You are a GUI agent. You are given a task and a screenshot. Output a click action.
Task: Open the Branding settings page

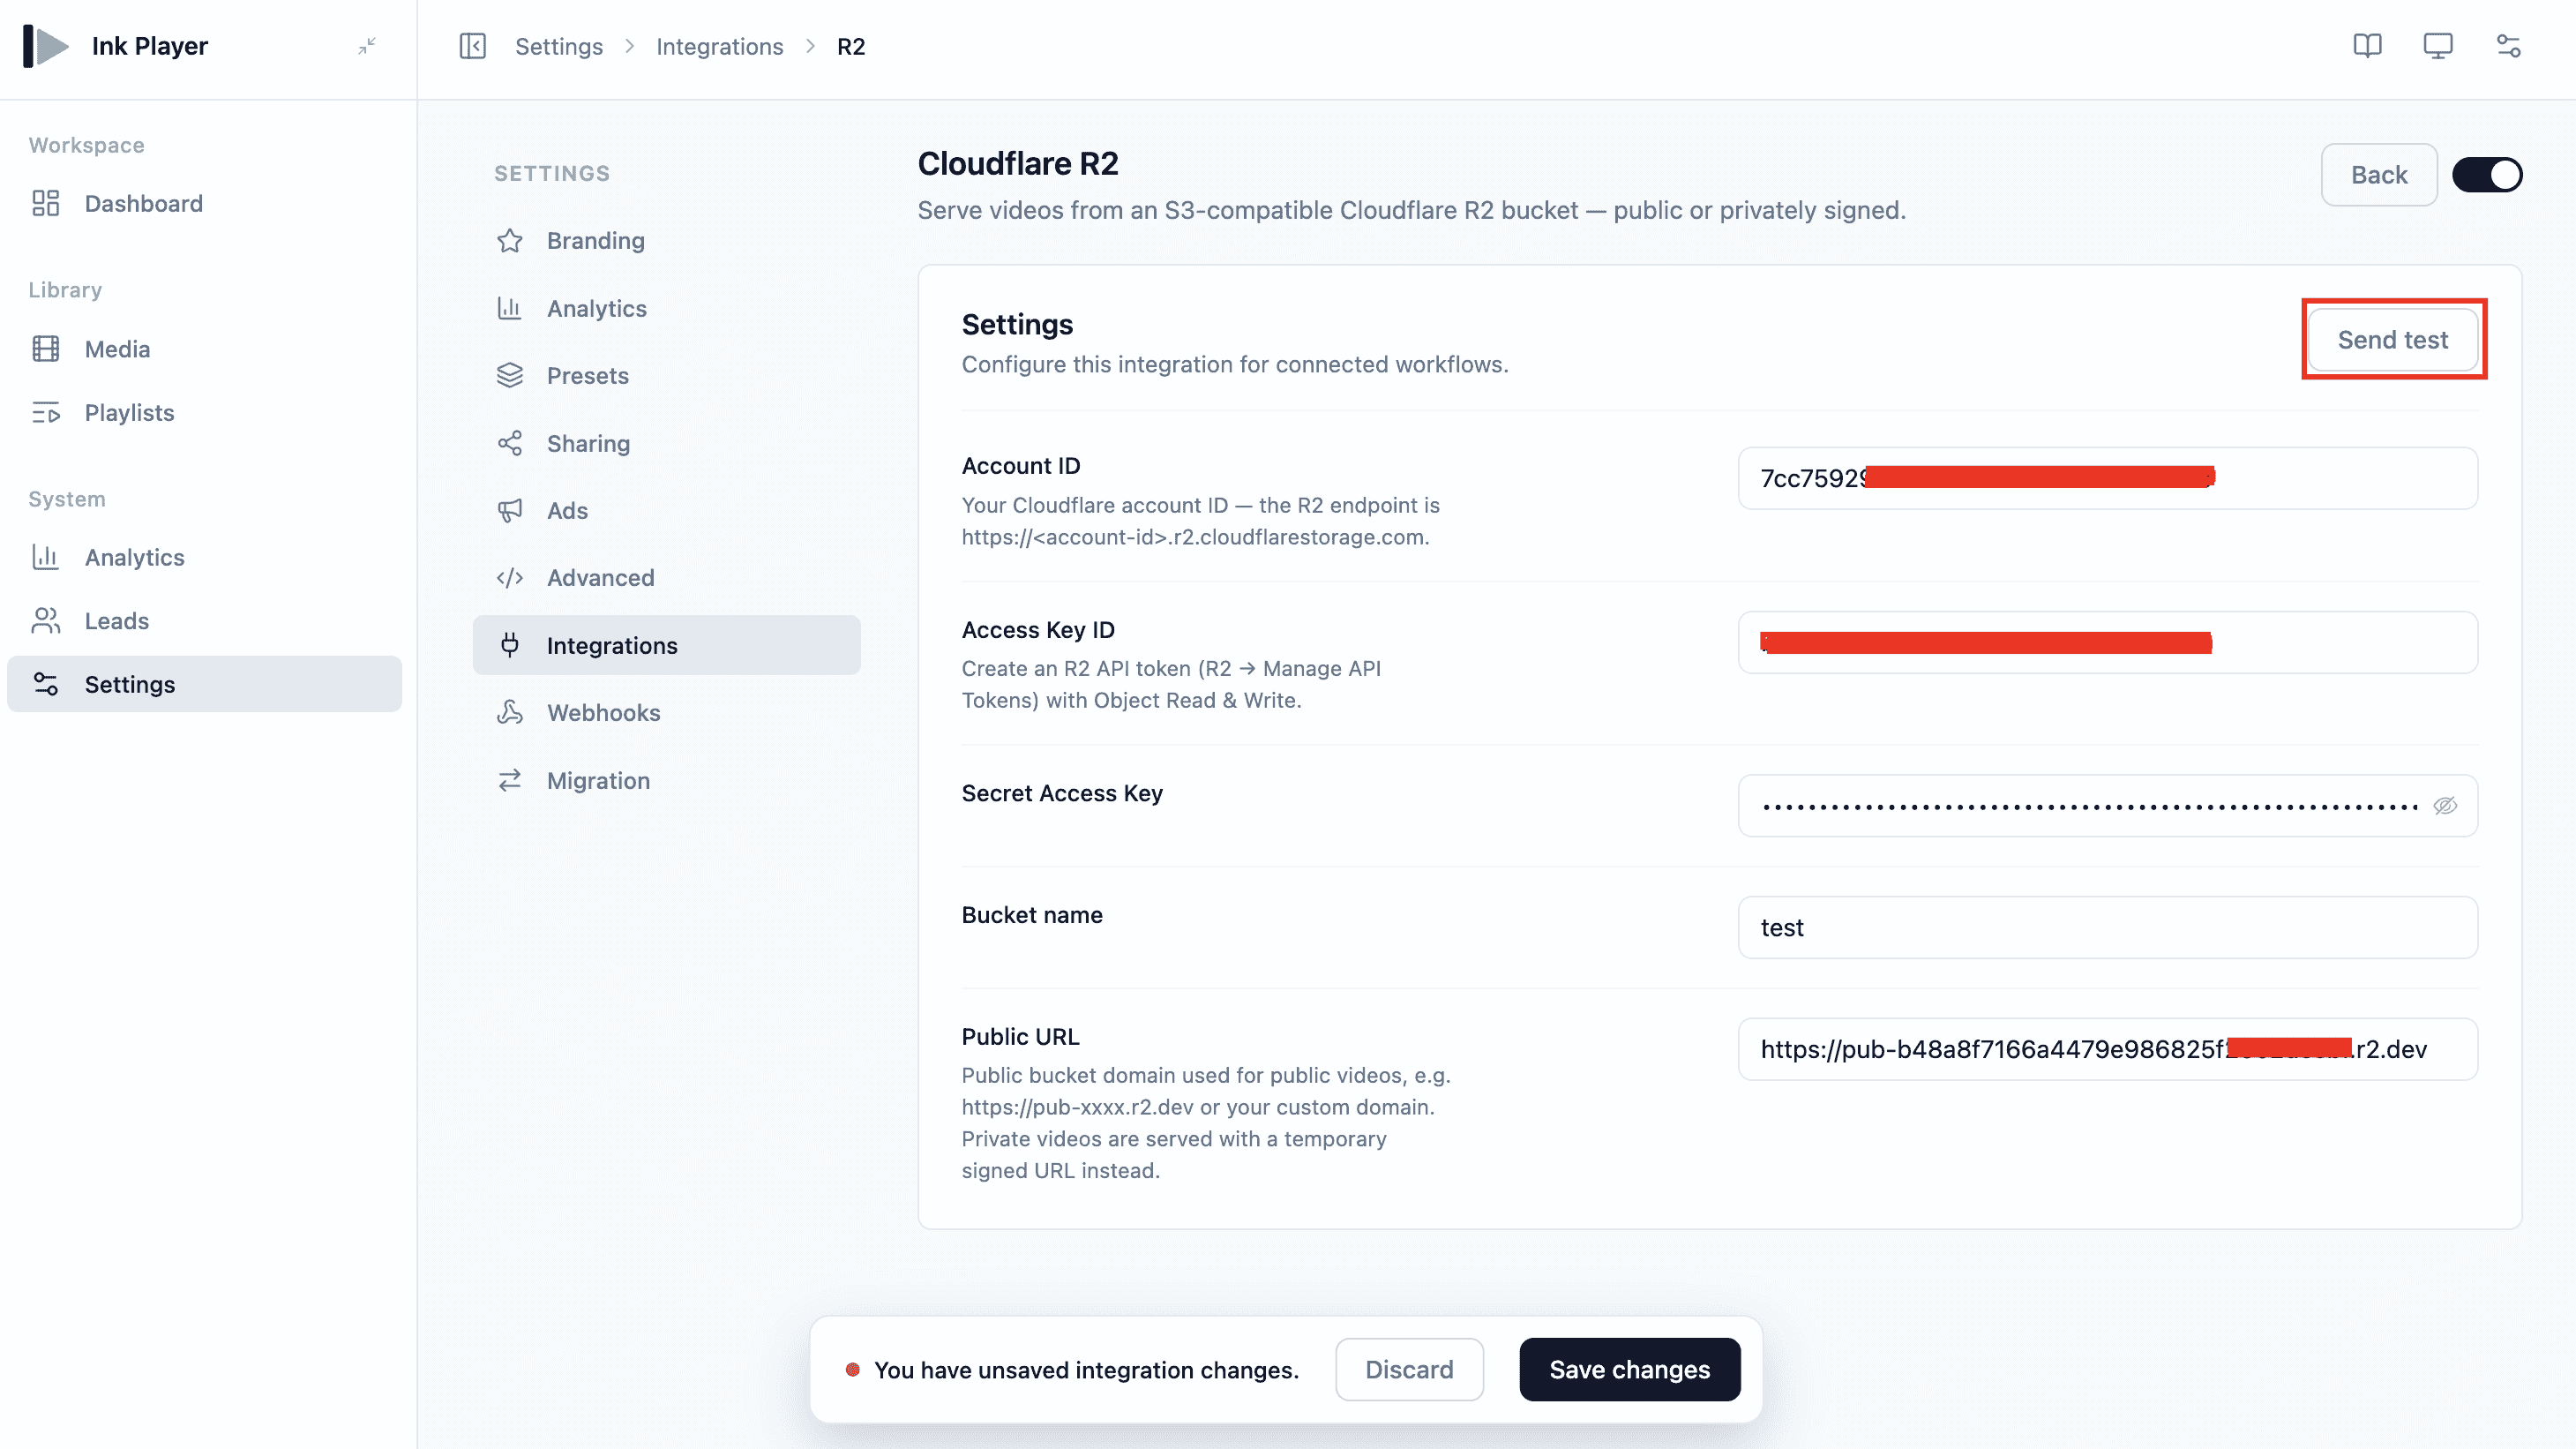pyautogui.click(x=666, y=240)
